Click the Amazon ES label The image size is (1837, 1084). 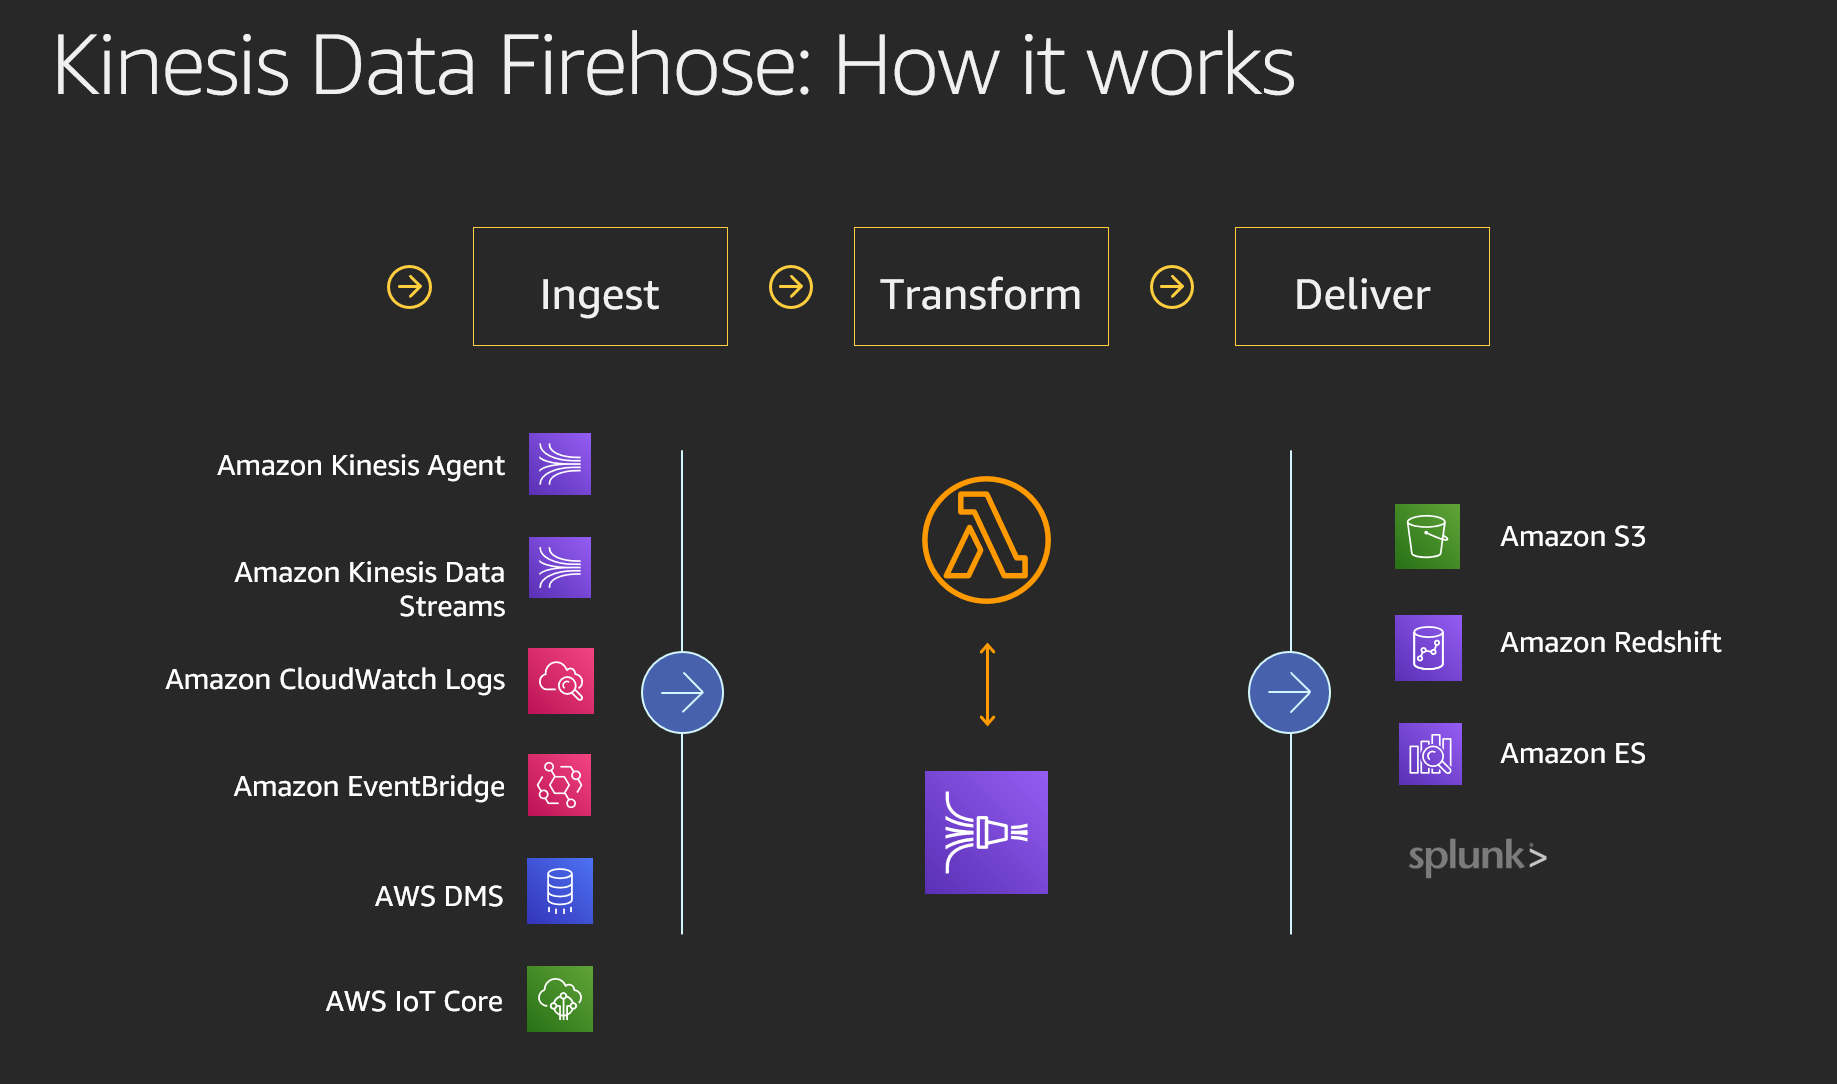pos(1573,753)
